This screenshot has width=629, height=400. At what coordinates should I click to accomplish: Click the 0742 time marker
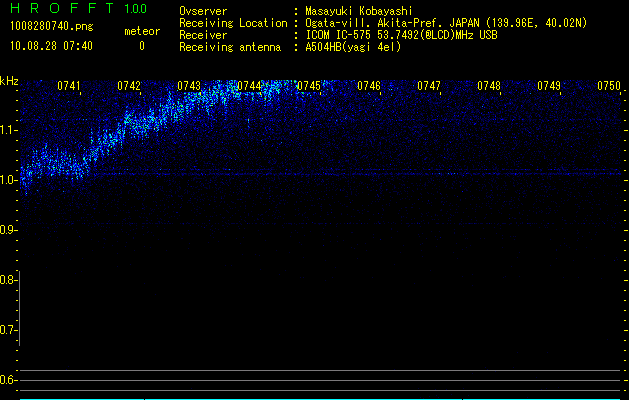[x=129, y=86]
